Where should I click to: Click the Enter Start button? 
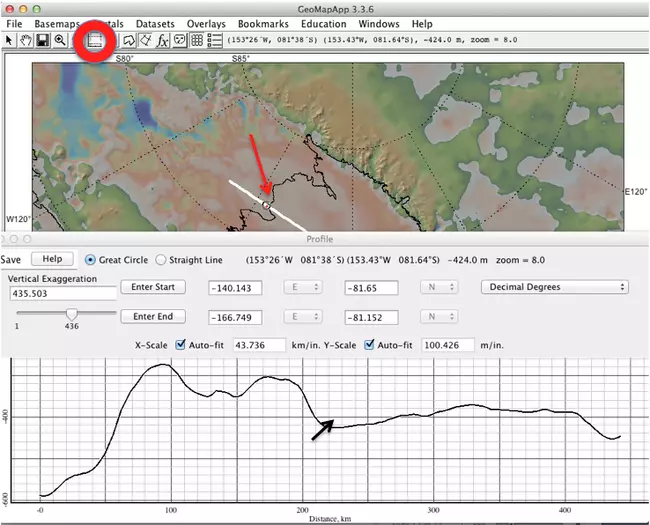[x=153, y=288]
